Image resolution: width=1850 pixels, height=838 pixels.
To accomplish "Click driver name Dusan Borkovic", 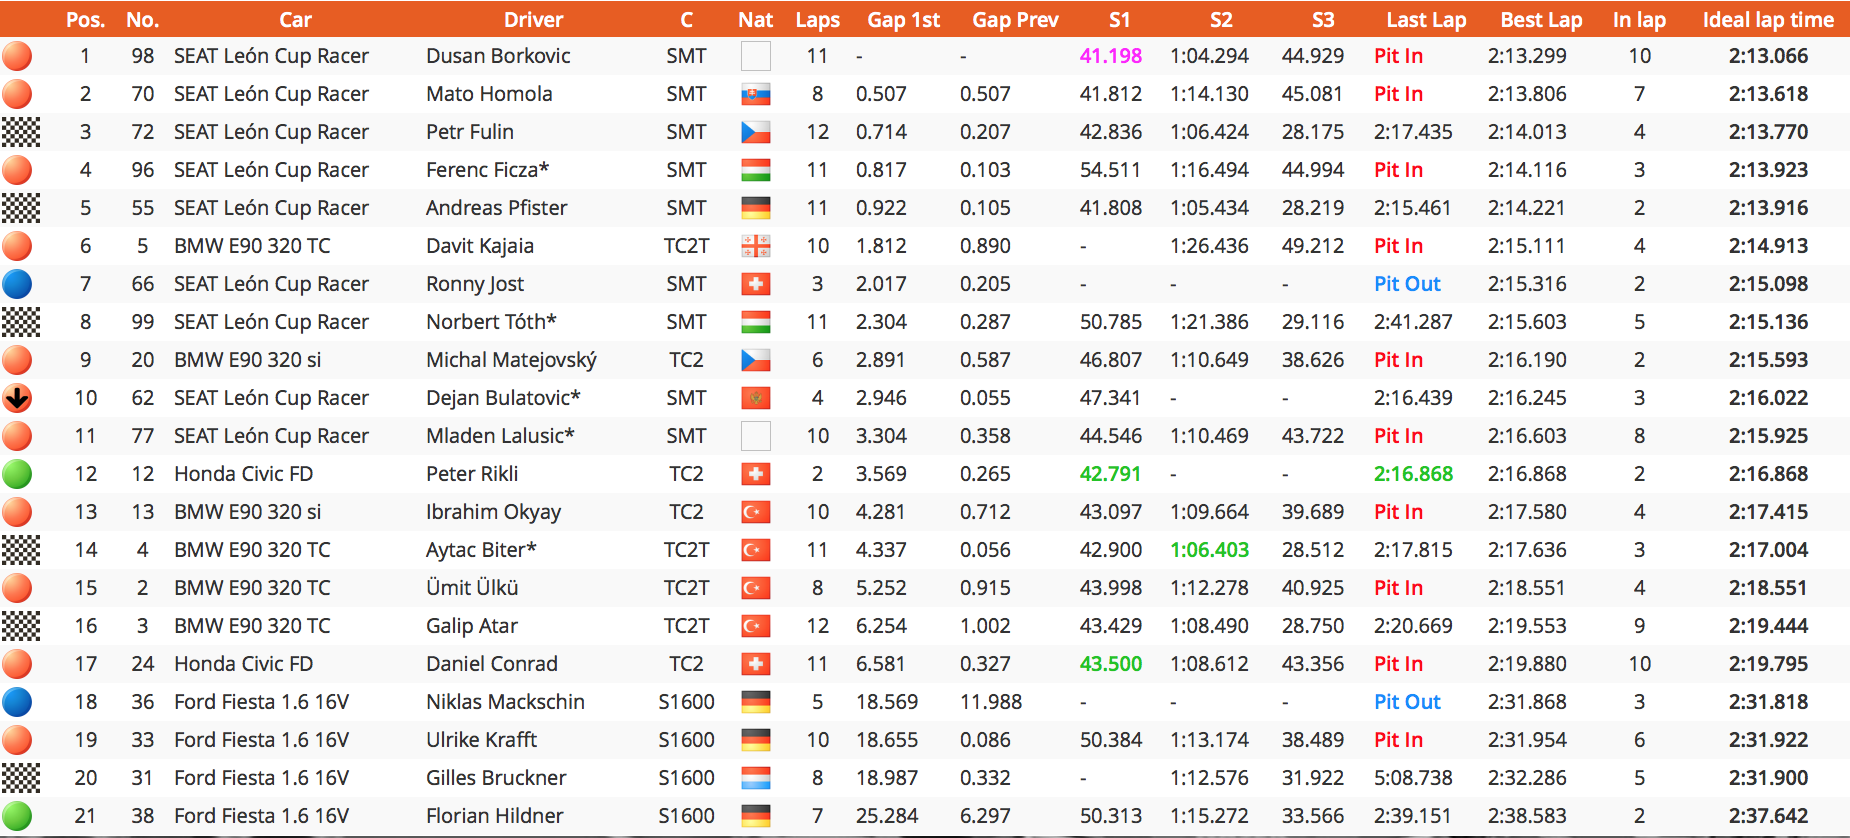I will click(x=498, y=56).
